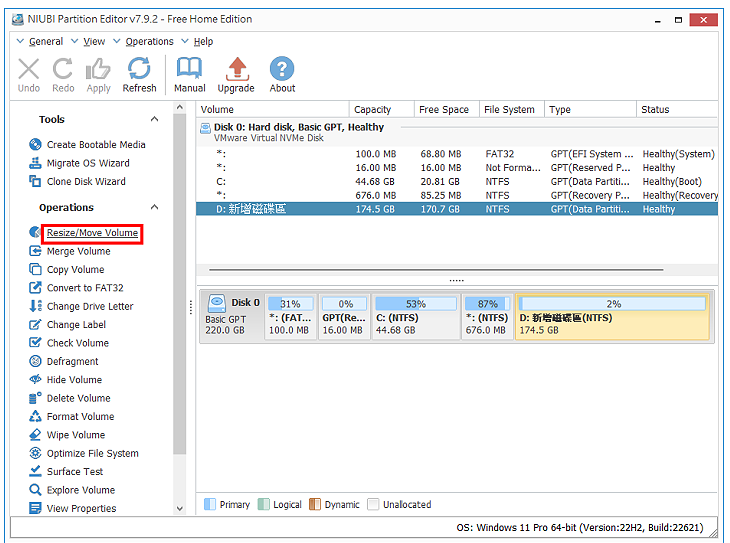This screenshot has width=730, height=543.
Task: Select the 676.0 MB NTFS block in map
Action: click(x=487, y=317)
